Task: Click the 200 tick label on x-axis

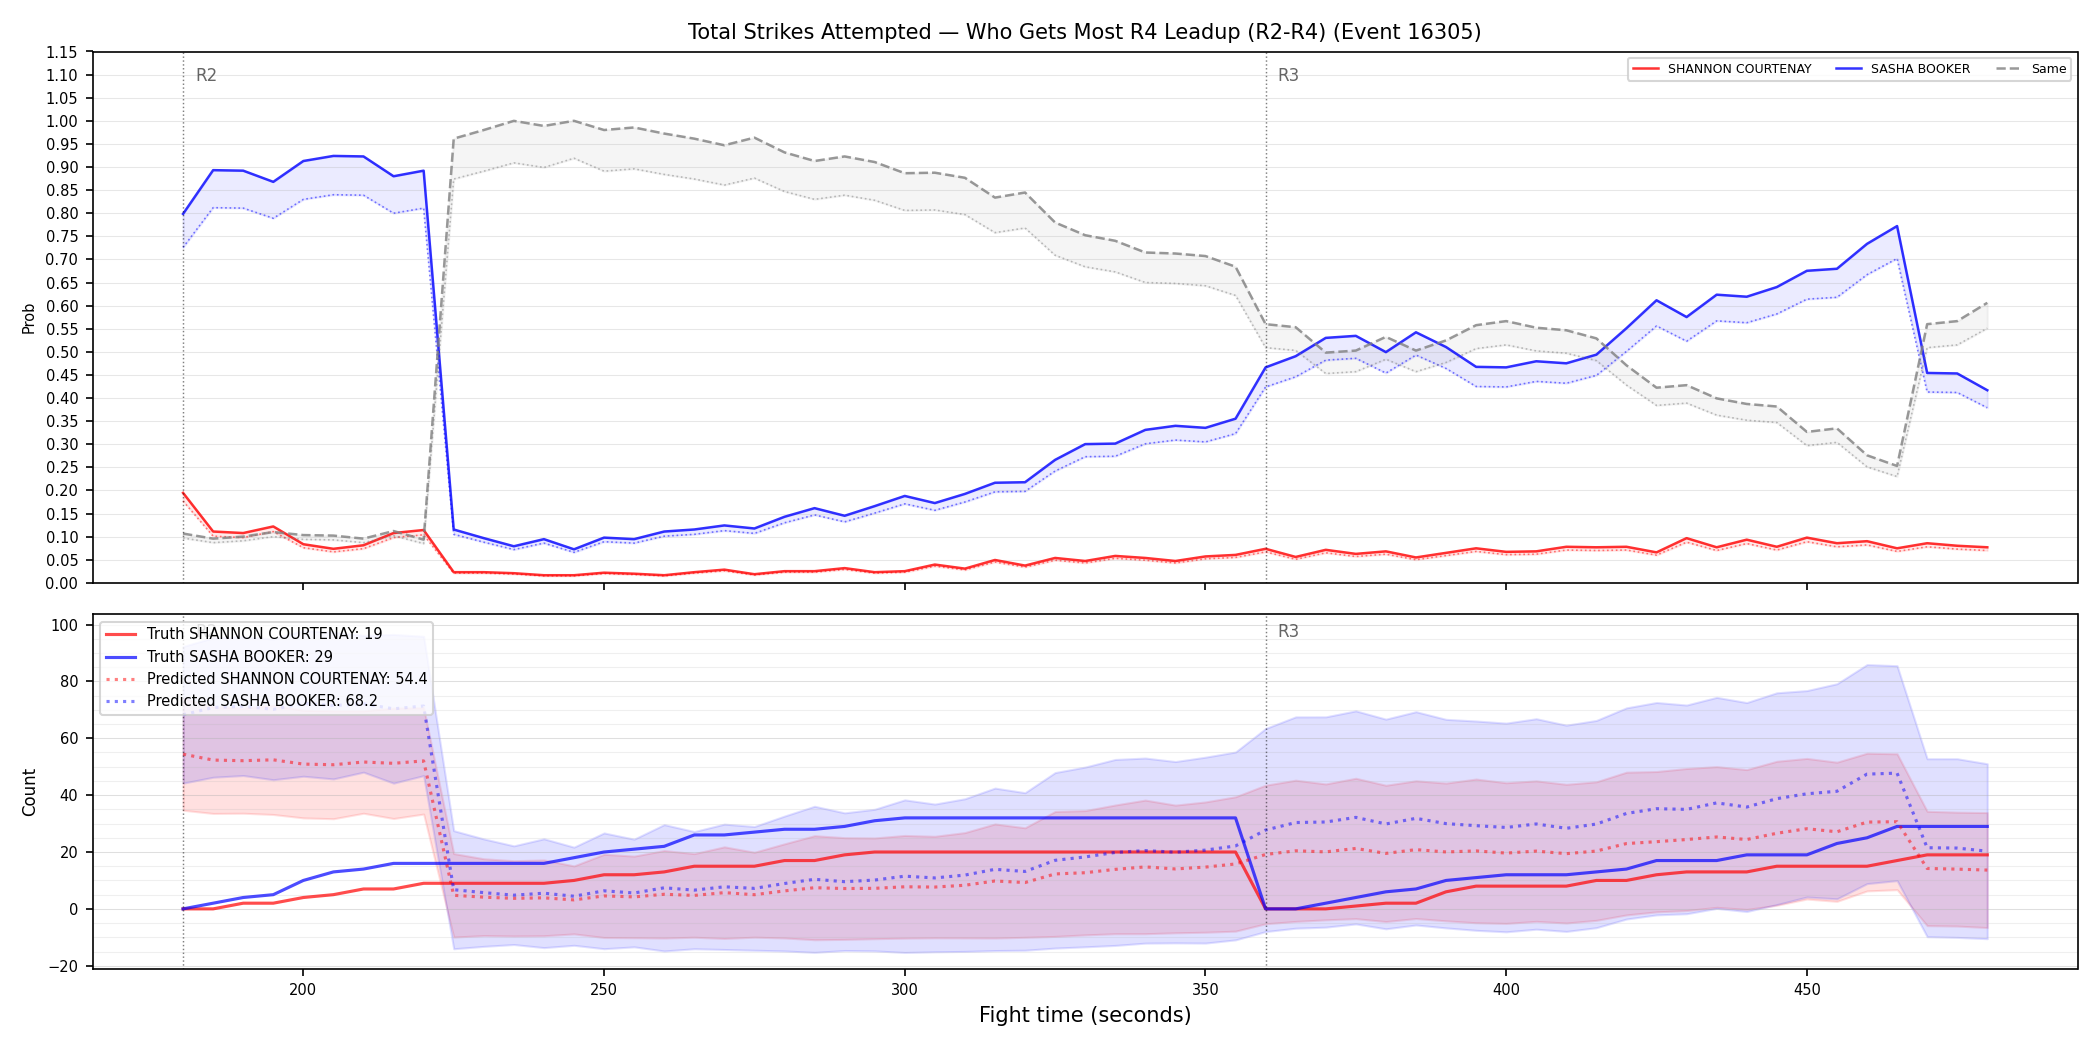Action: (303, 989)
